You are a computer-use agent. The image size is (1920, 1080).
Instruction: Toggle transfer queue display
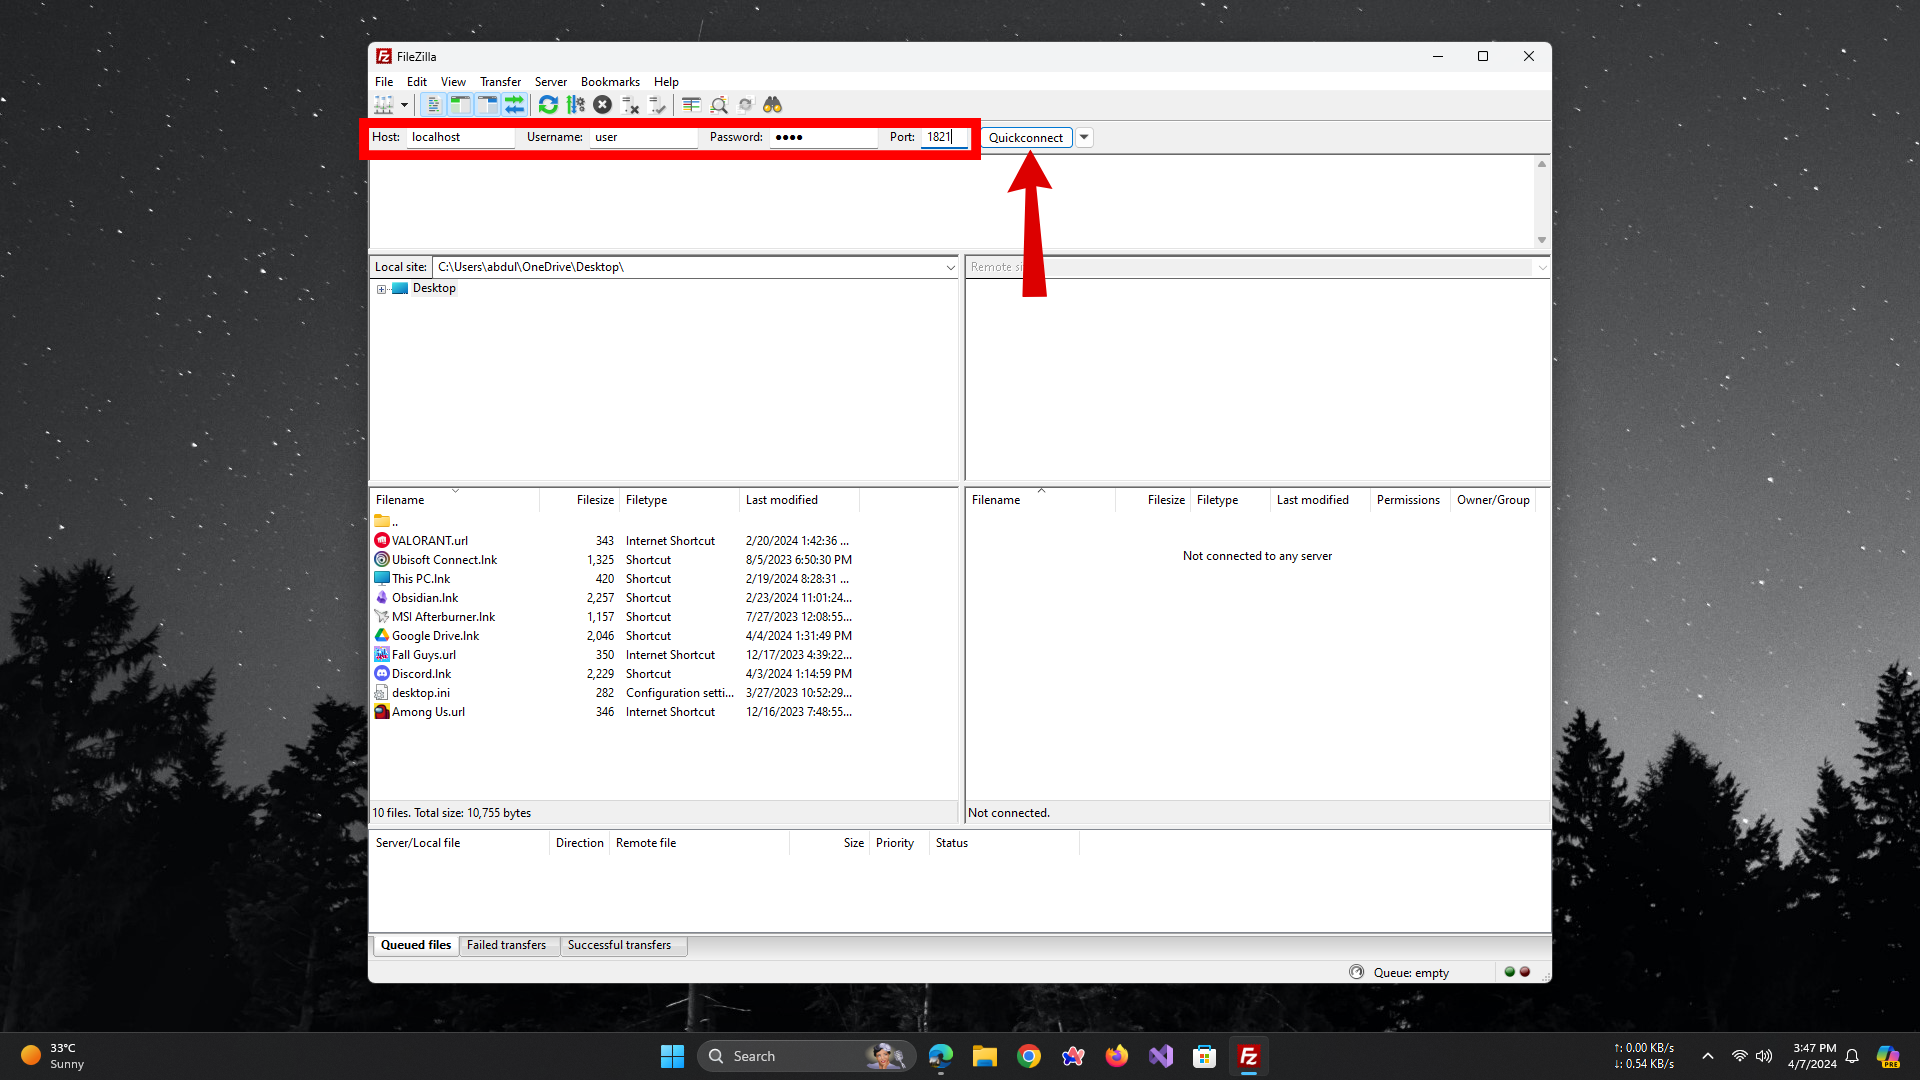coord(514,105)
